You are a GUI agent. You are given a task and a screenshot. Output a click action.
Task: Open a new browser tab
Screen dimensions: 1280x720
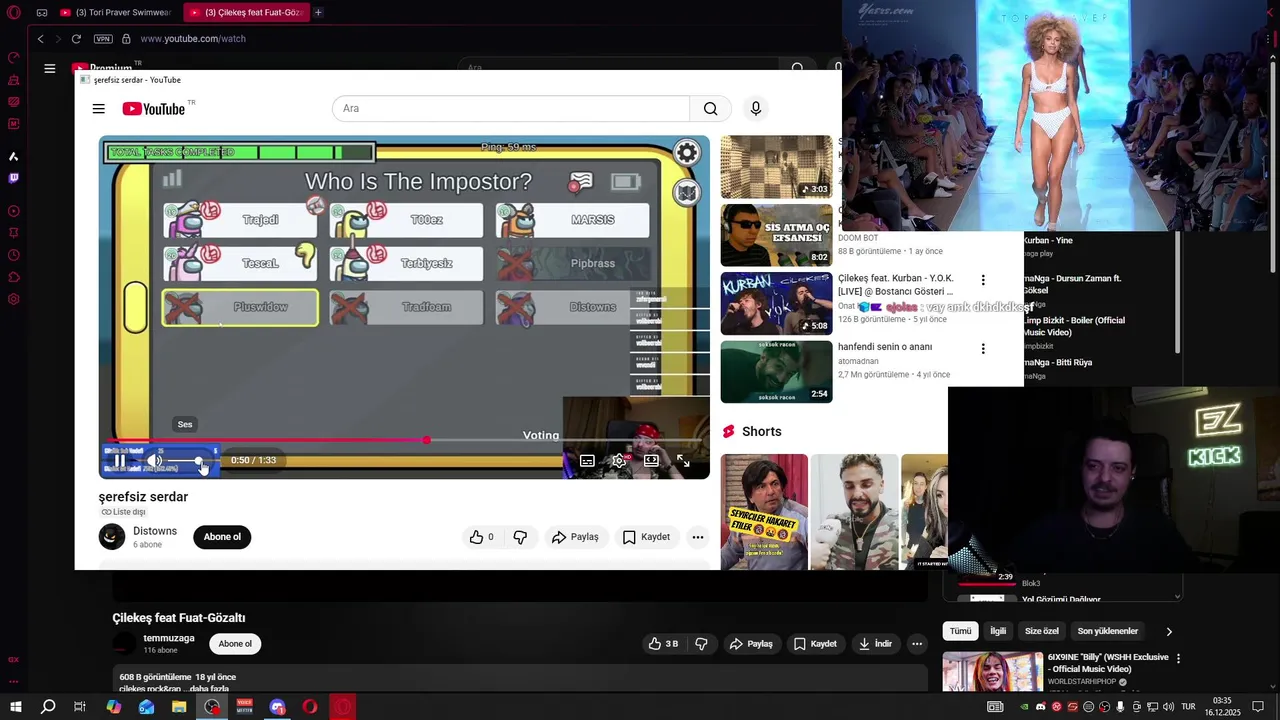tap(318, 13)
